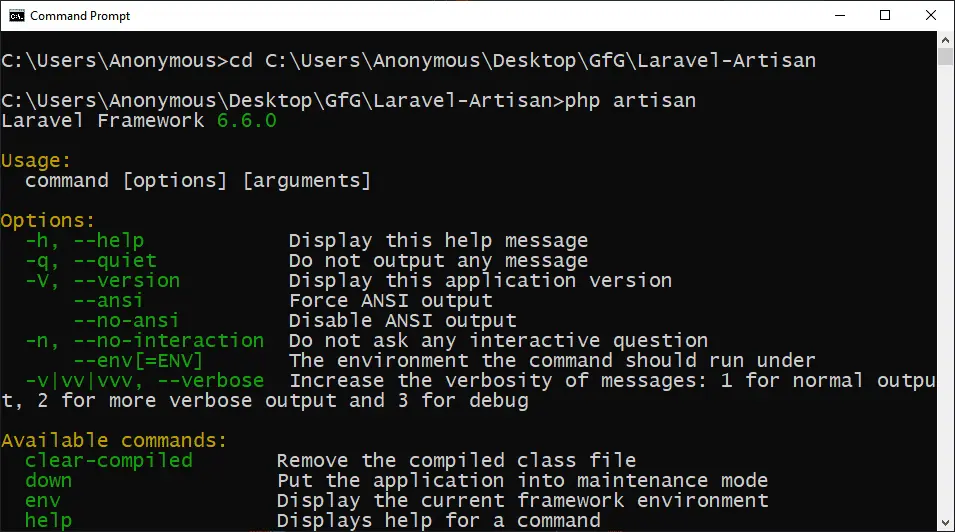Maximize the Command Prompt window

pyautogui.click(x=885, y=16)
